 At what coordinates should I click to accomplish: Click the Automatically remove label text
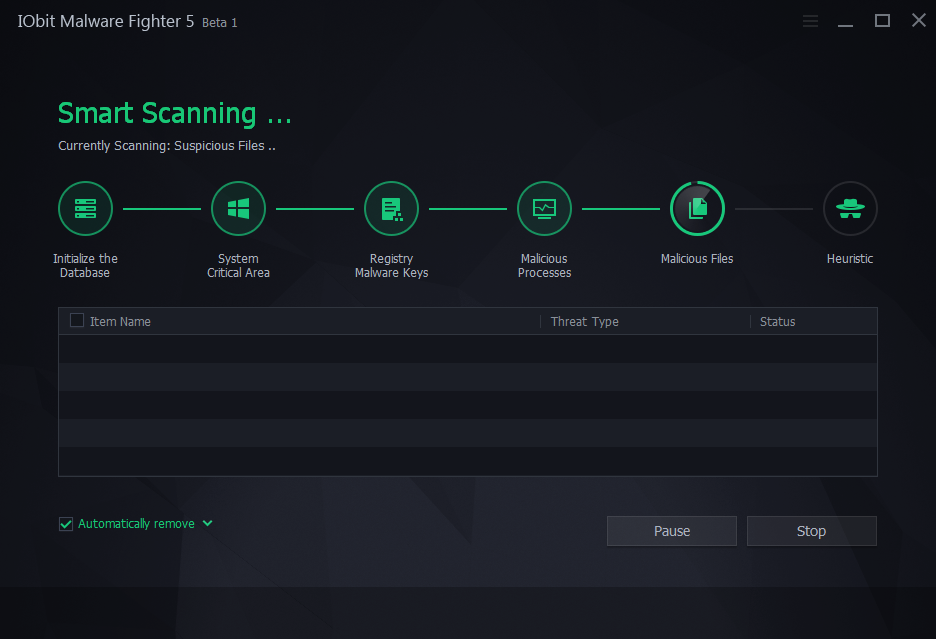pos(136,524)
